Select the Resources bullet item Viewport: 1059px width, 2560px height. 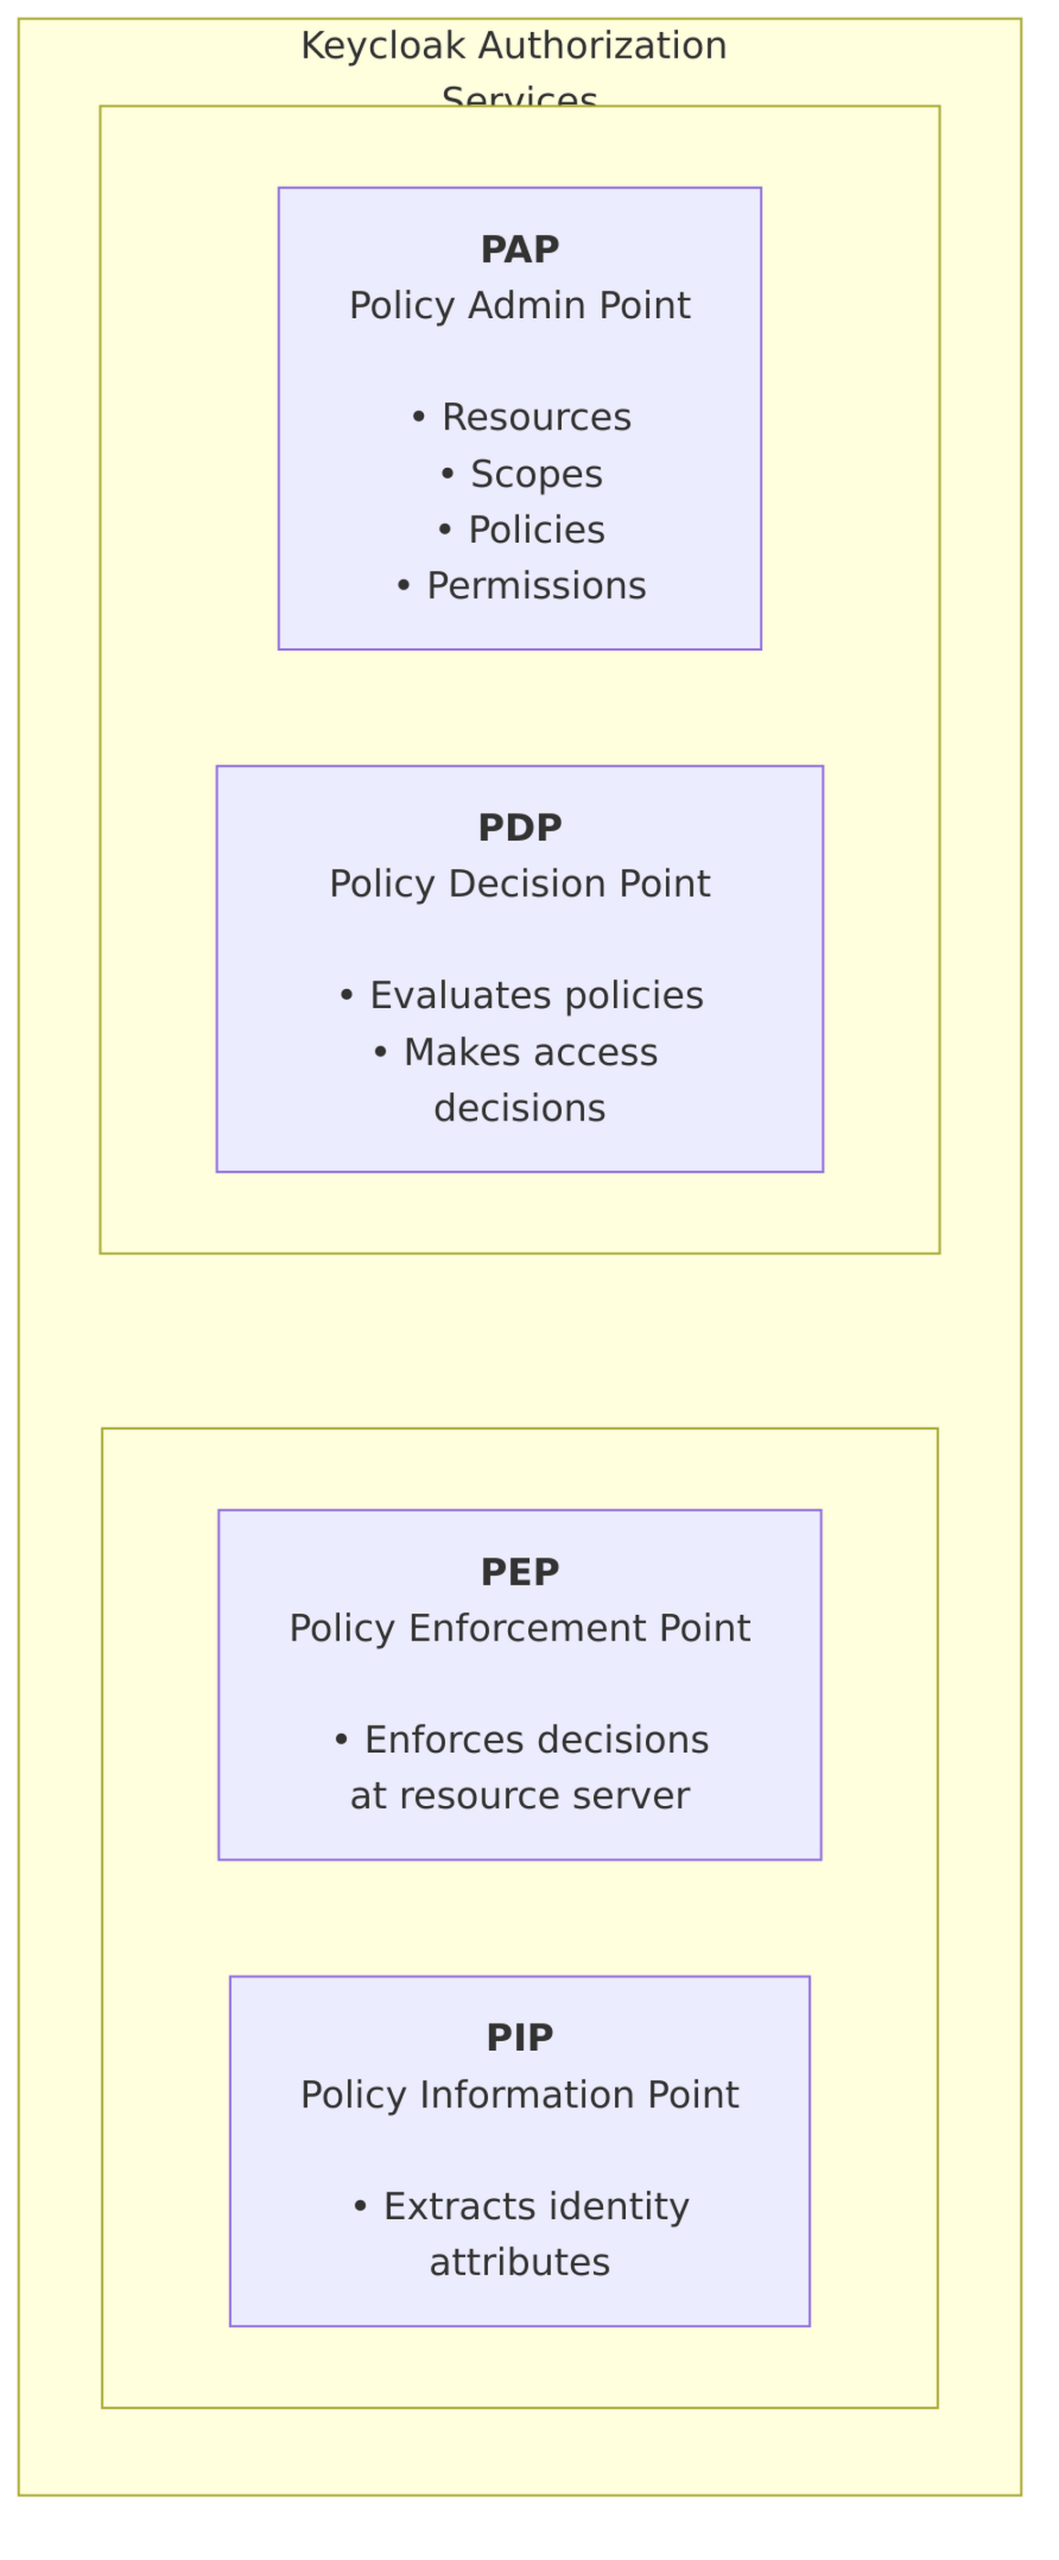520,417
